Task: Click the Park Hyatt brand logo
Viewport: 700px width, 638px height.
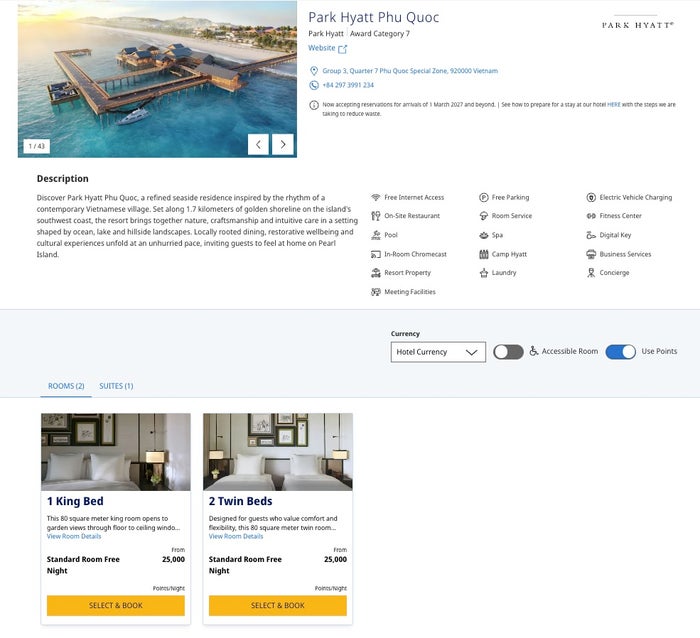Action: pyautogui.click(x=638, y=23)
